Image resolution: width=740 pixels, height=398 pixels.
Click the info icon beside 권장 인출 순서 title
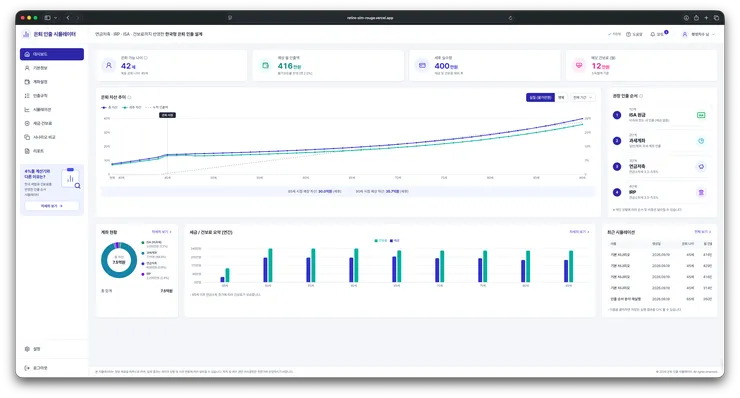641,96
